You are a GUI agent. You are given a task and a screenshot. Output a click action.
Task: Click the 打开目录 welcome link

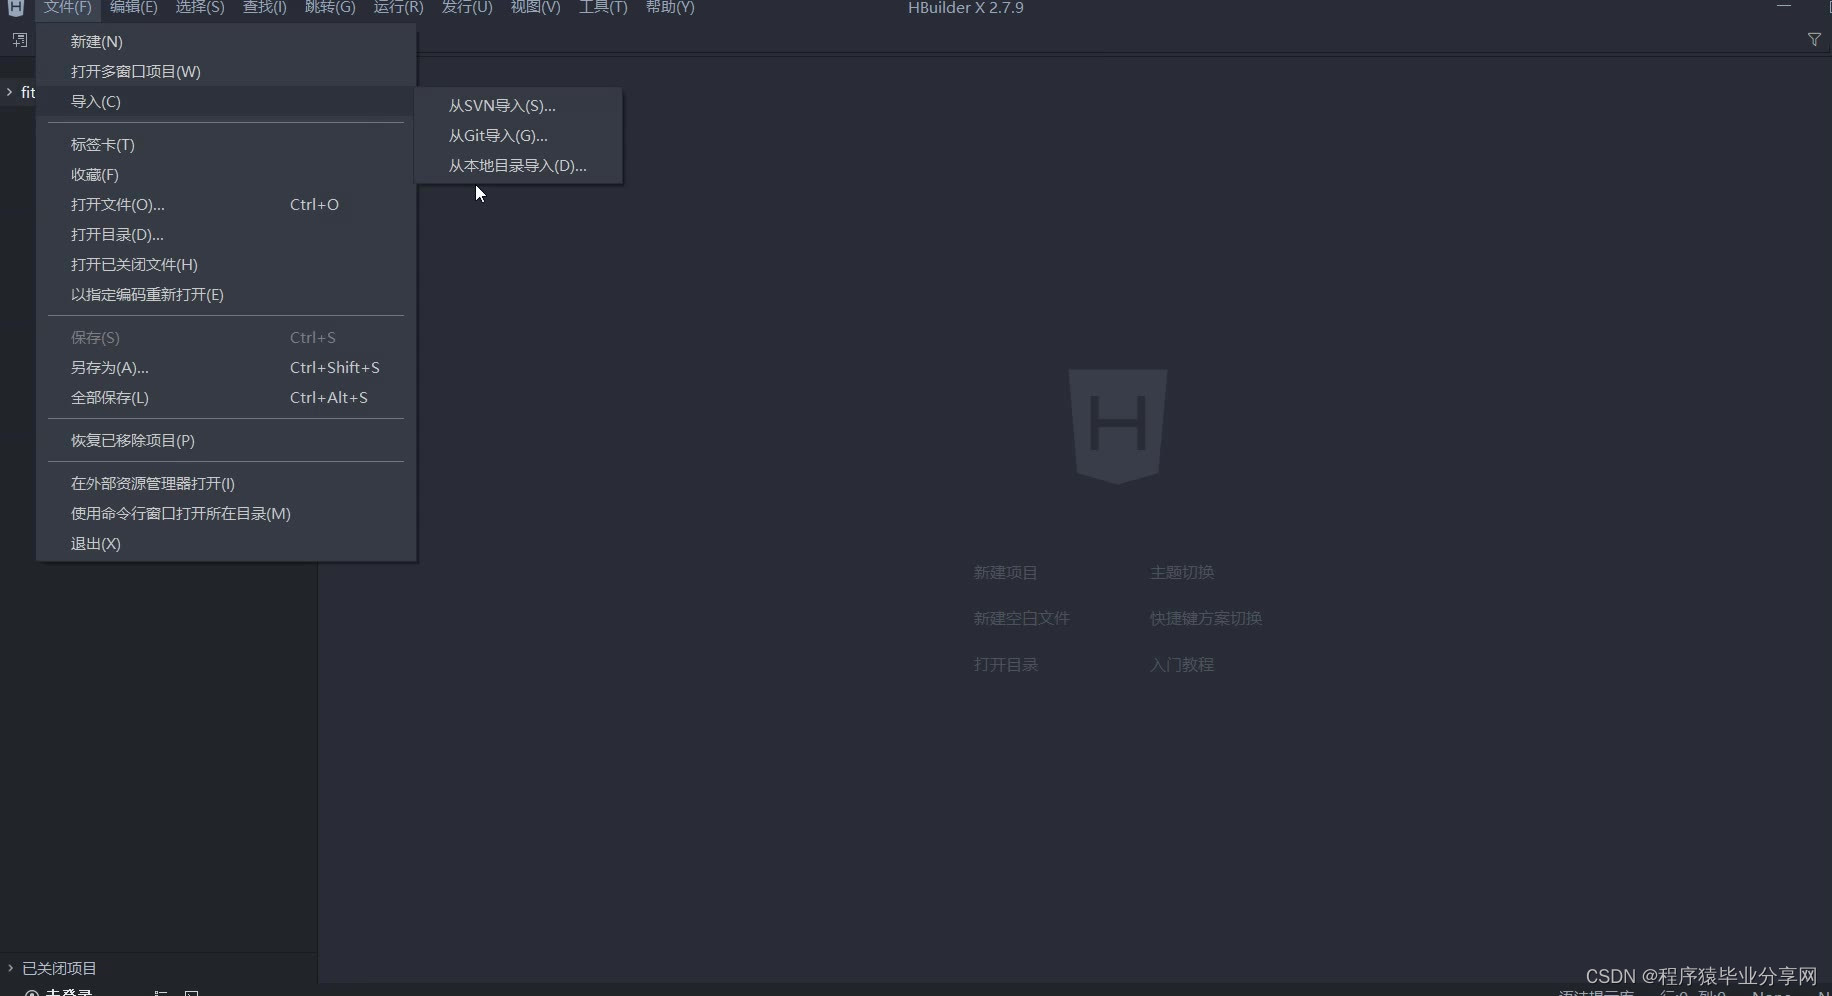click(1005, 664)
